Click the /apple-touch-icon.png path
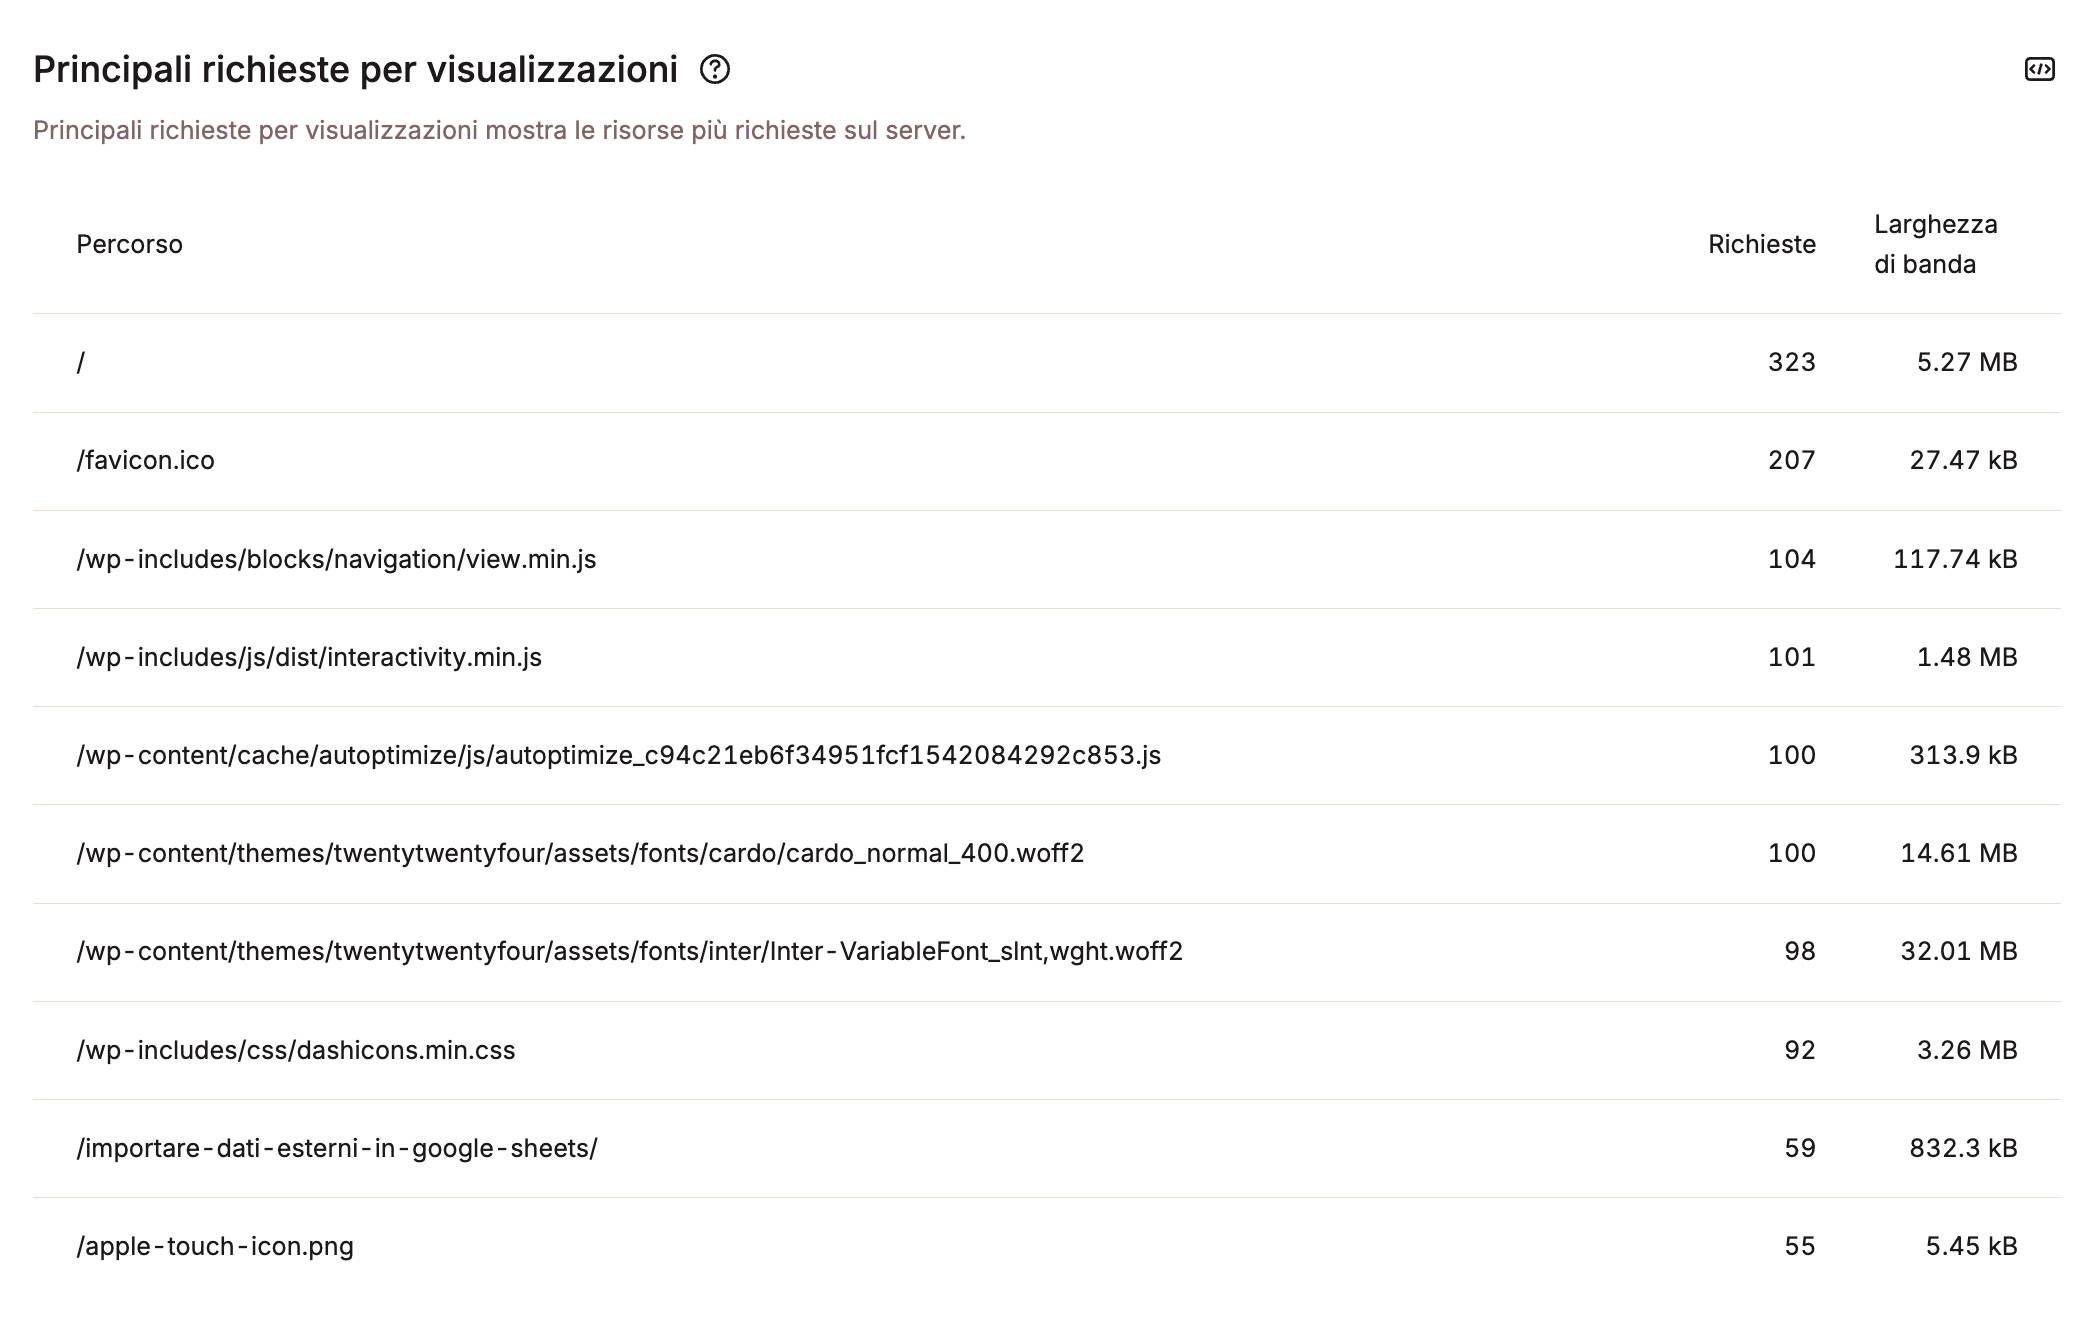This screenshot has height=1330, width=2096. click(215, 1246)
